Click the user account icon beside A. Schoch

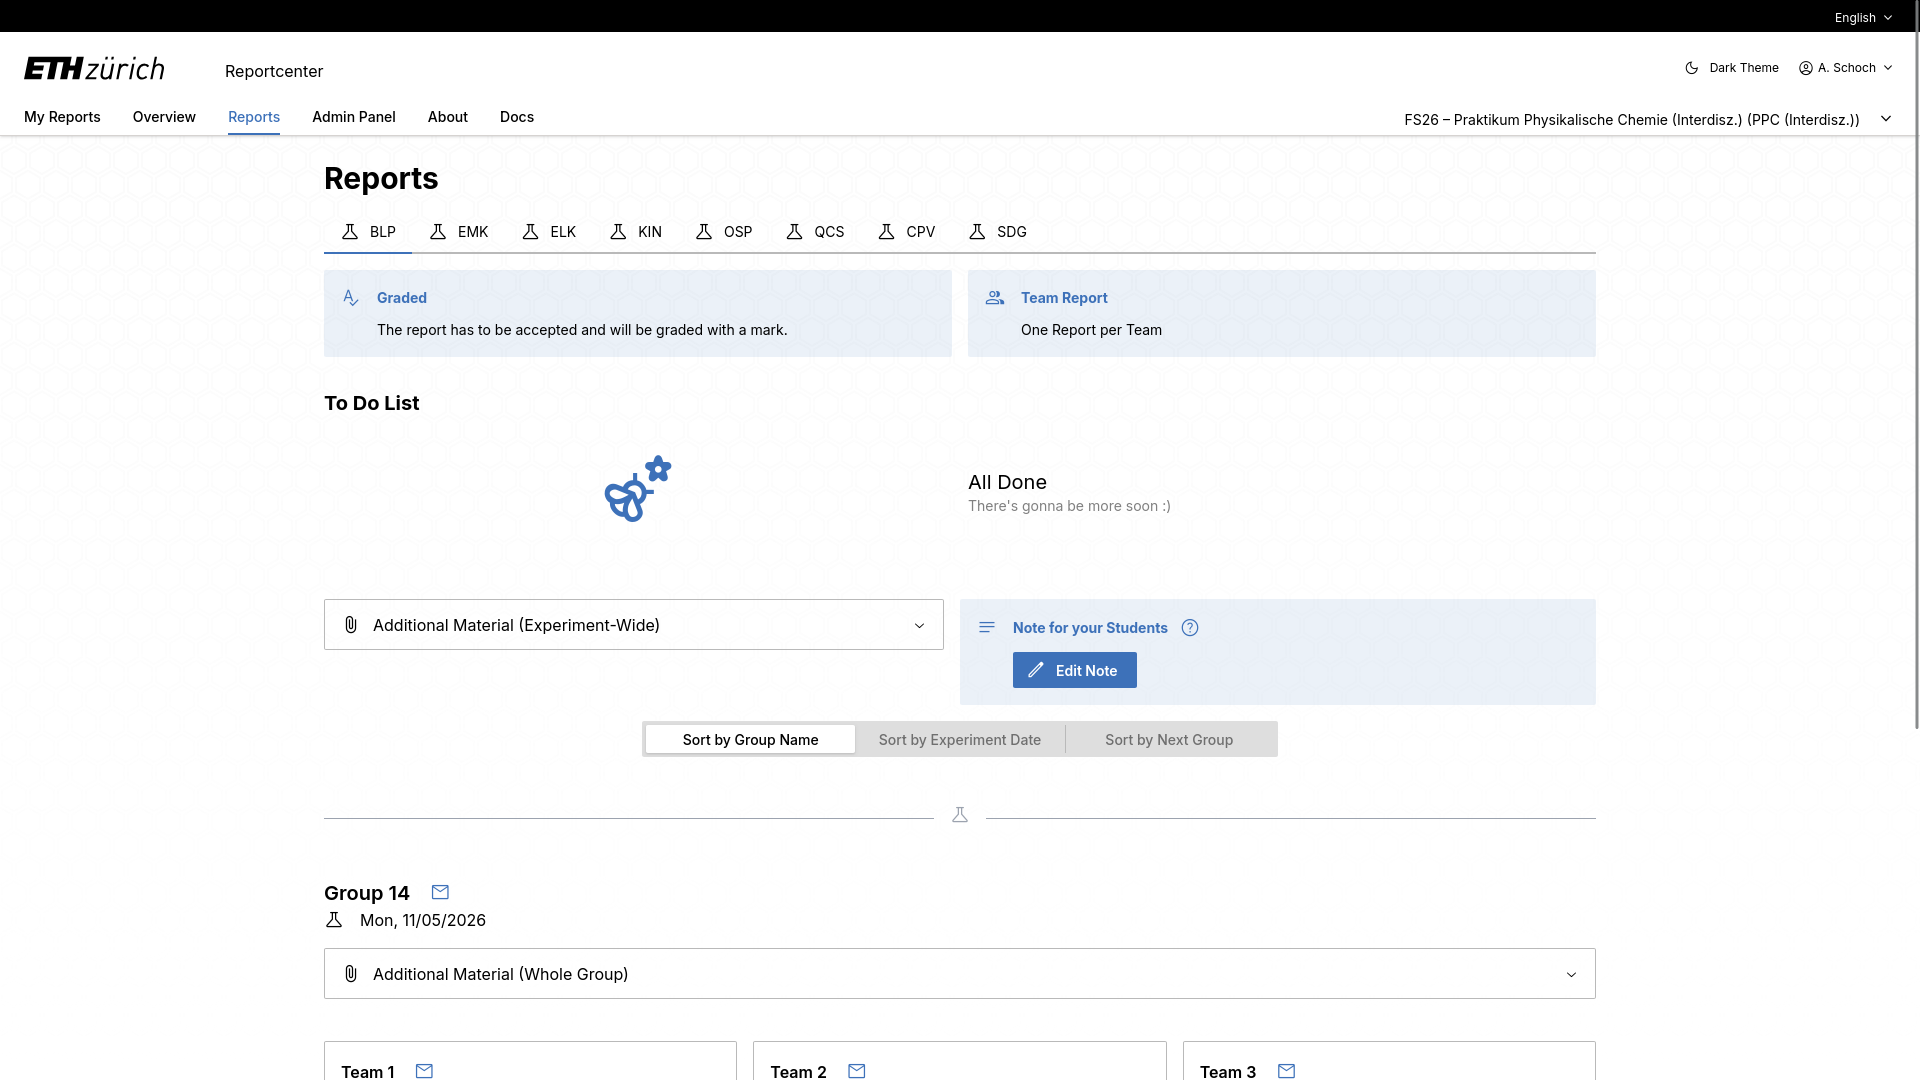click(1806, 68)
